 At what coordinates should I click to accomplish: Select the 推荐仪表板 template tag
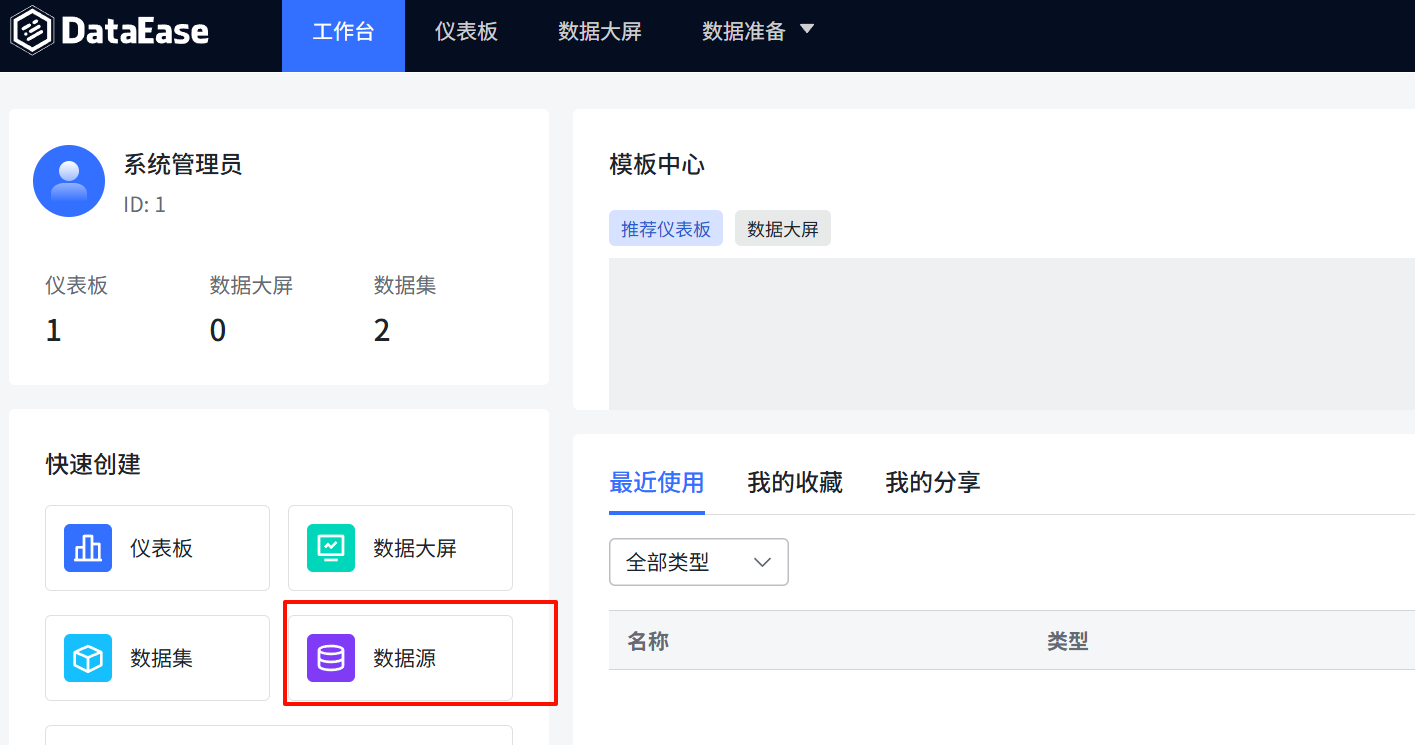665,229
